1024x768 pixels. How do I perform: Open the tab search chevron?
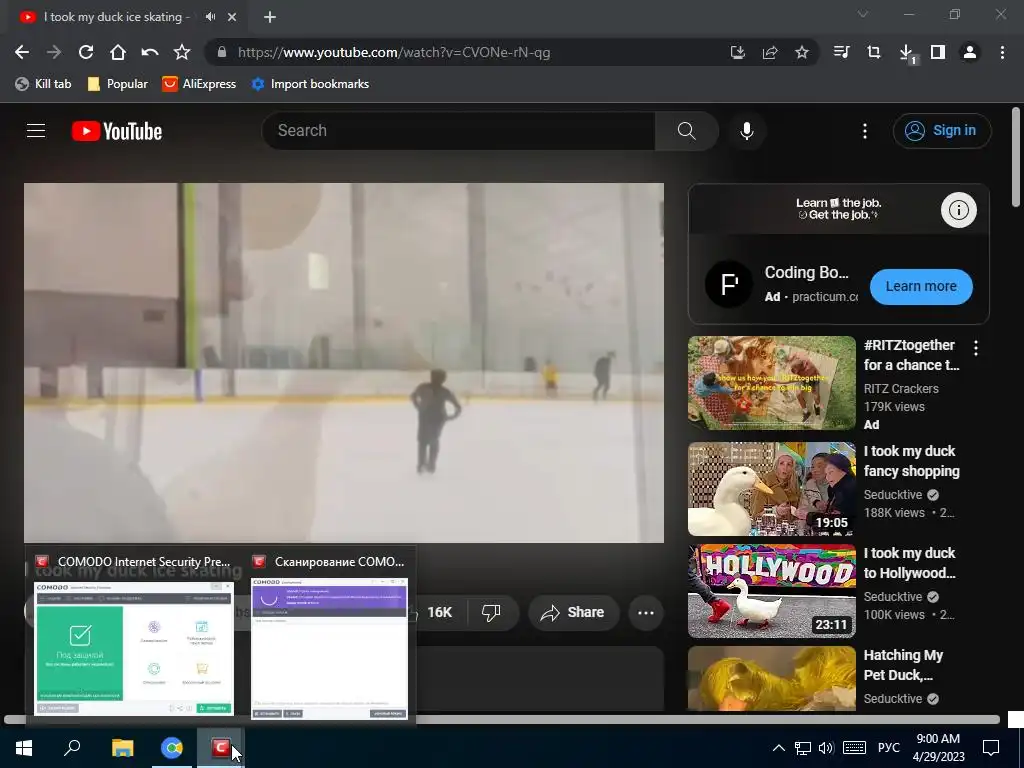tap(863, 14)
